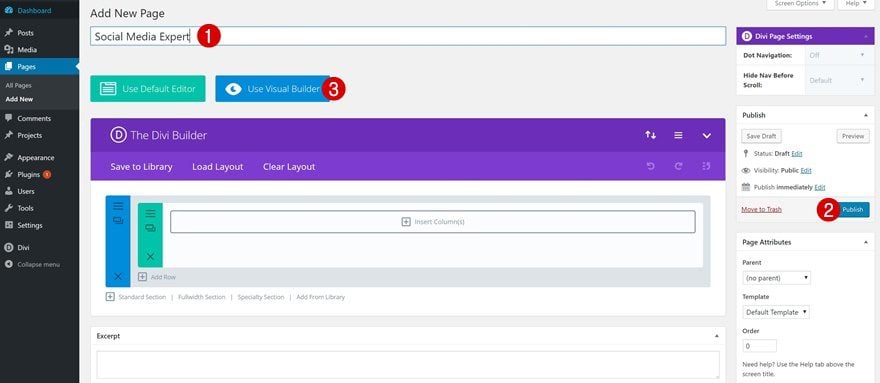Delete the green row with X
Screen dimensions: 880x383
tap(150, 257)
